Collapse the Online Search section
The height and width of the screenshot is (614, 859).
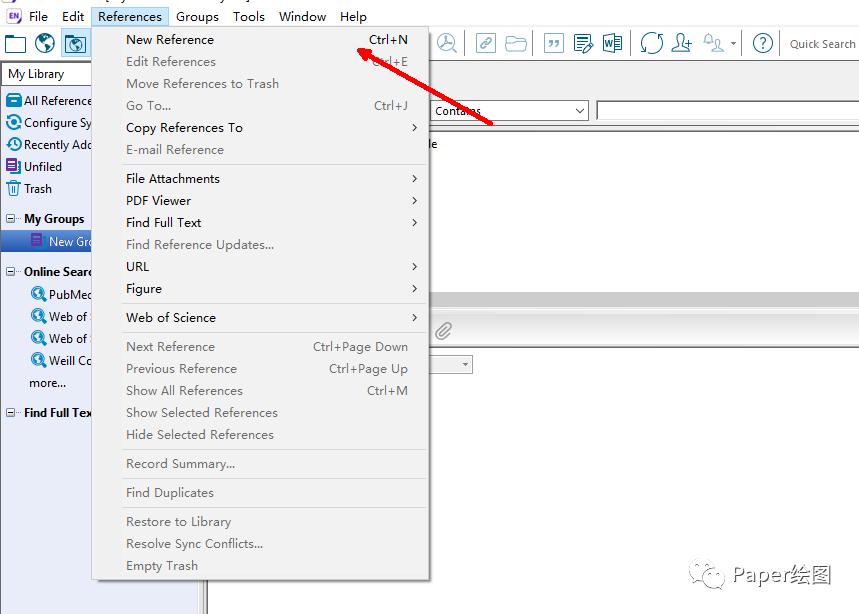click(x=10, y=272)
